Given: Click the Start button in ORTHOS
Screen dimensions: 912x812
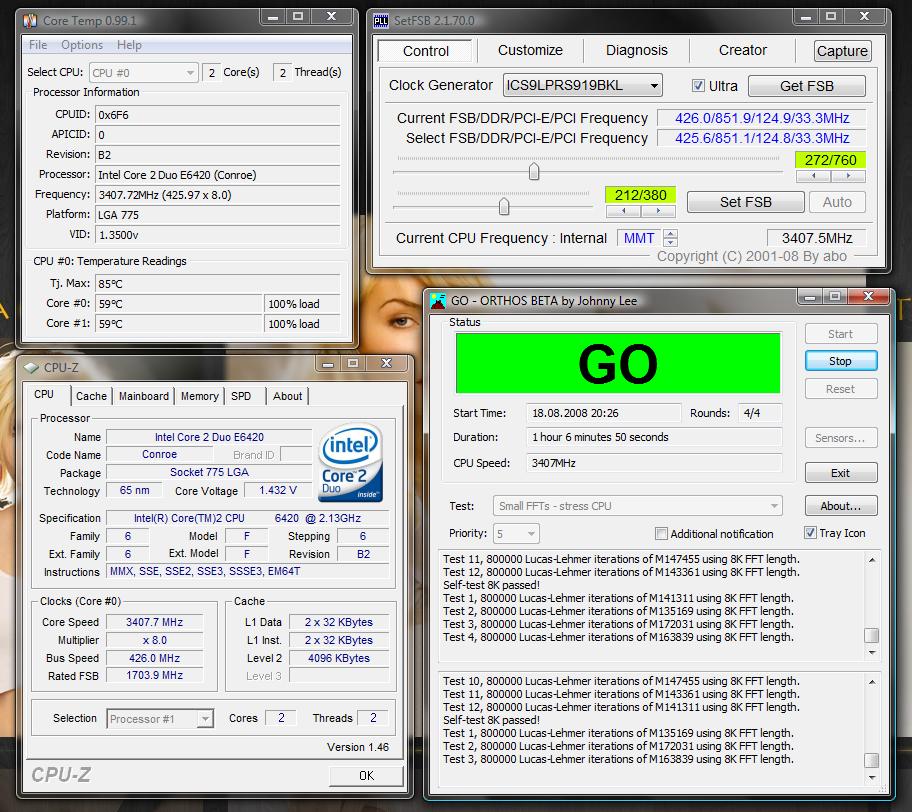Looking at the screenshot, I should pos(840,334).
